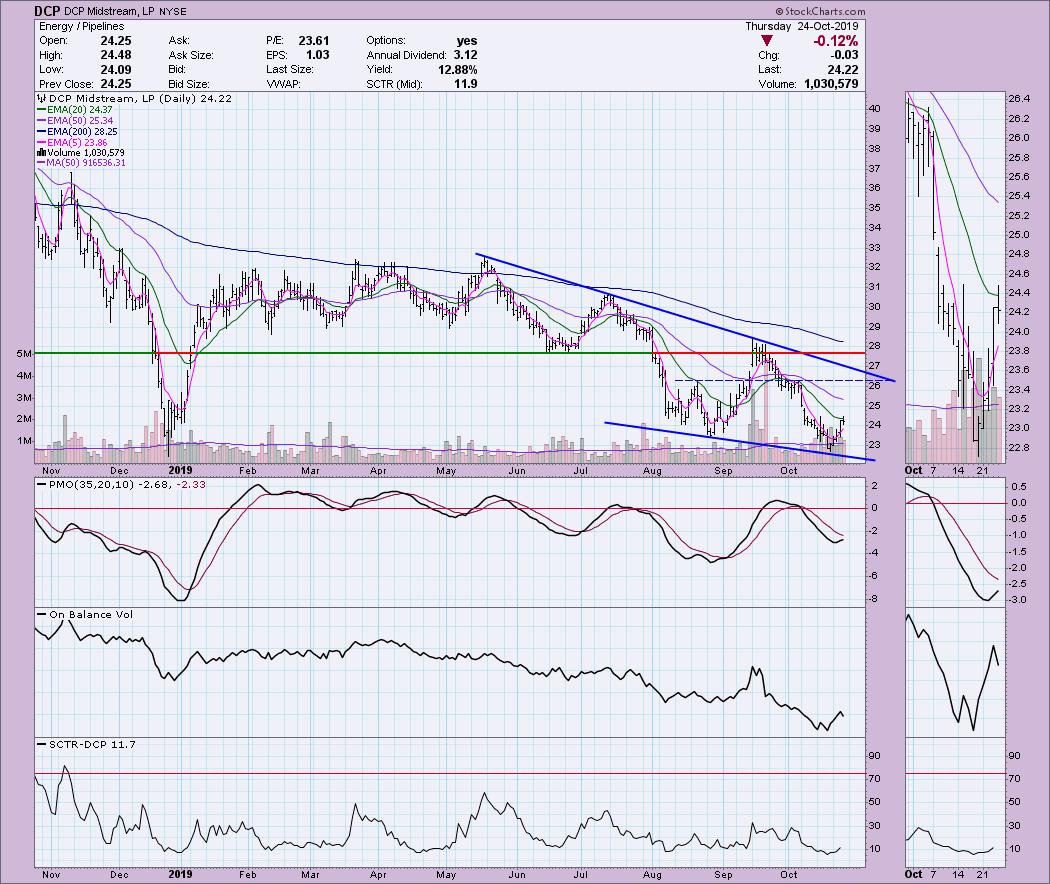The height and width of the screenshot is (884, 1050).
Task: Click the 'Energy / Pipelines' sector label
Action: tap(82, 26)
